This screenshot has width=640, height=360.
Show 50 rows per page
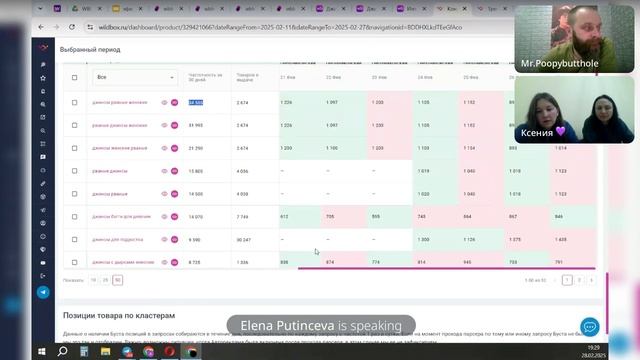[118, 280]
